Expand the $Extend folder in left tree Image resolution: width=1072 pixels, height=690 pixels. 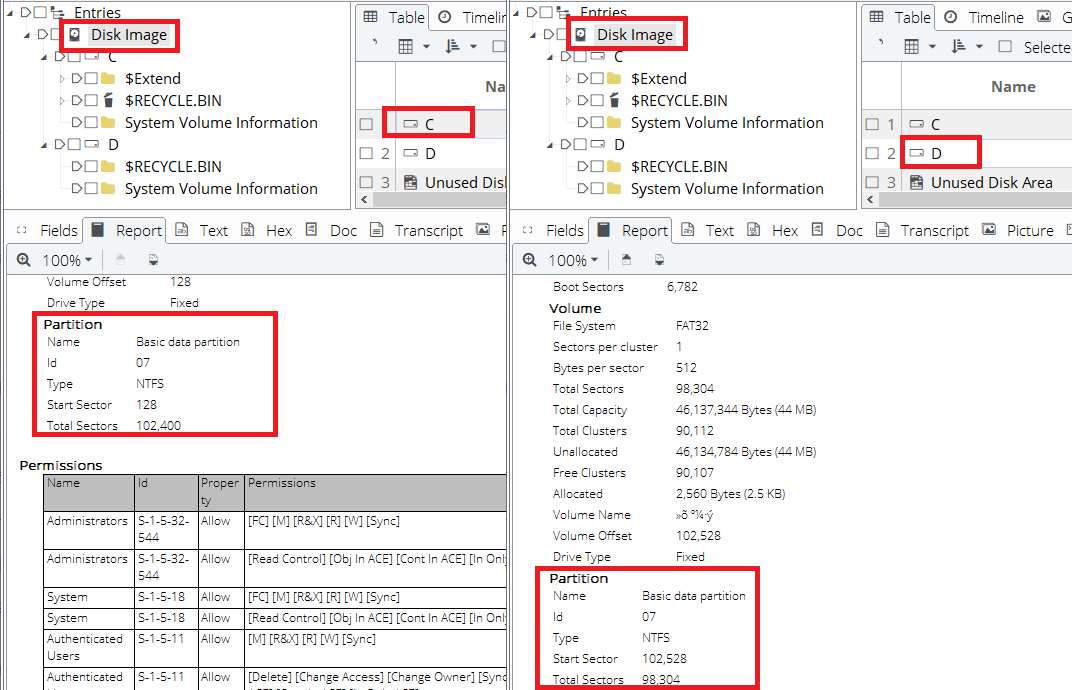[62, 79]
